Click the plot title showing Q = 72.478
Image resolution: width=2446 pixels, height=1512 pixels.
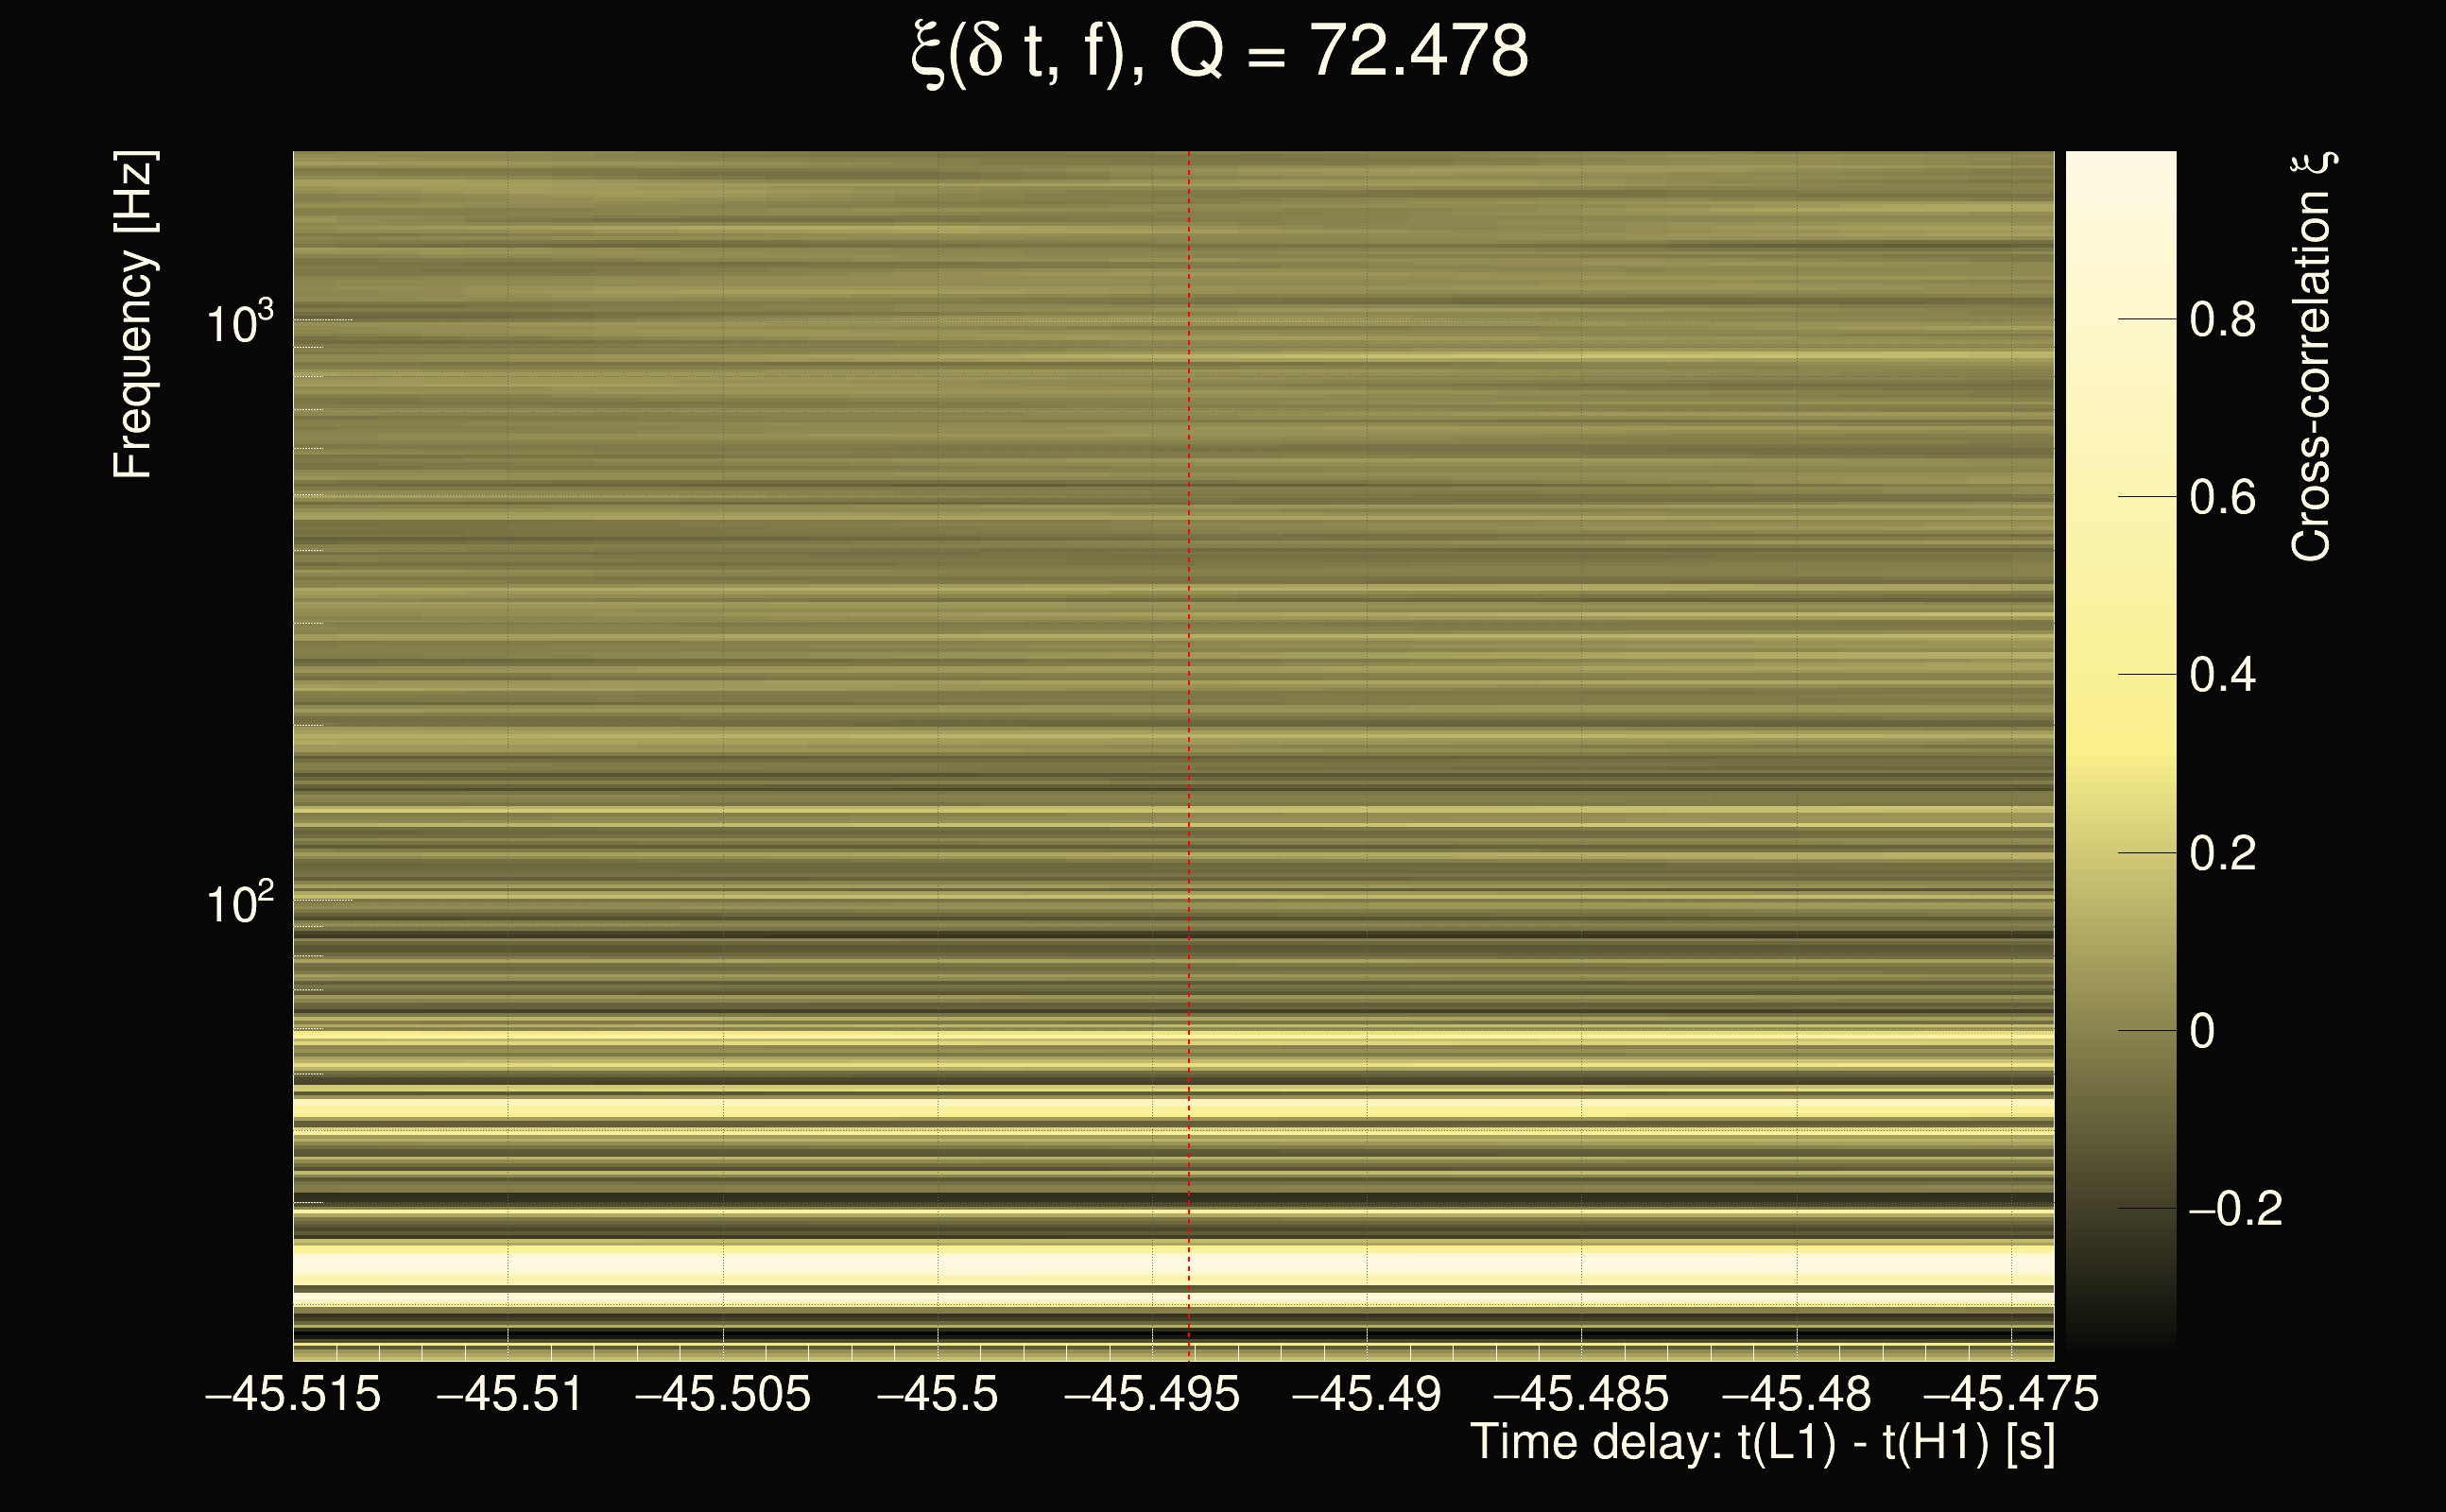click(x=1220, y=52)
